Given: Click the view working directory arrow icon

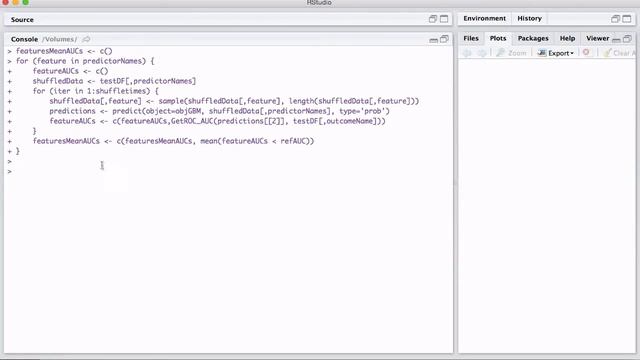Looking at the screenshot, I should click(x=86, y=39).
